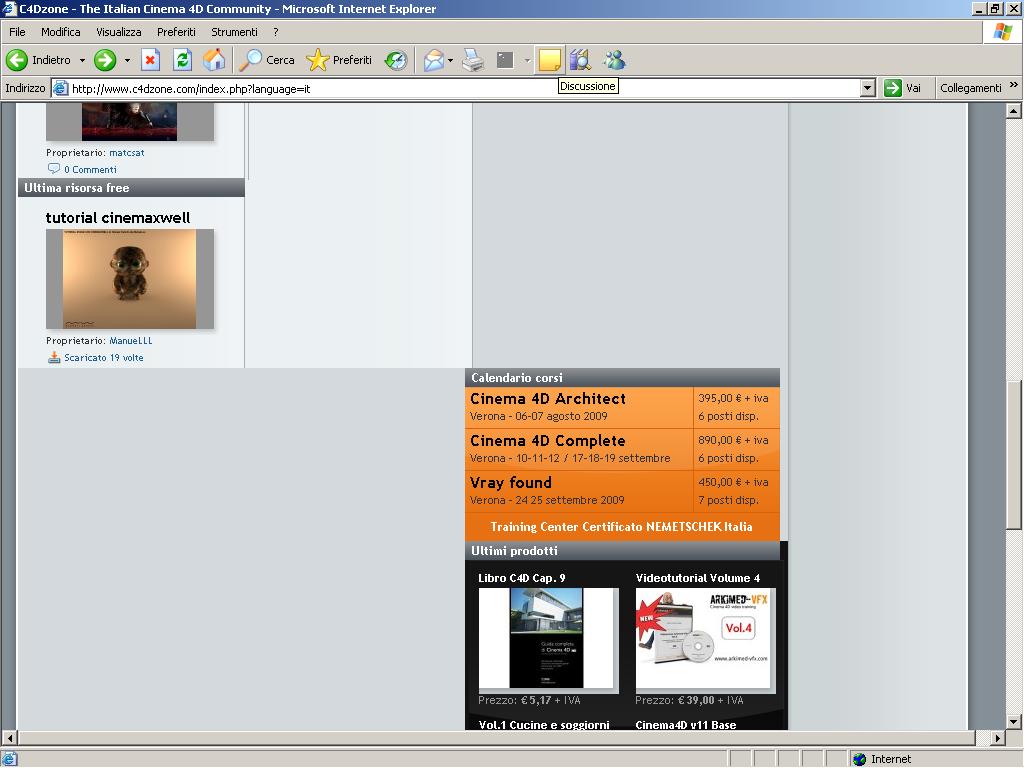Open the tutorial cinemaxwell thumbnail image

[129, 279]
